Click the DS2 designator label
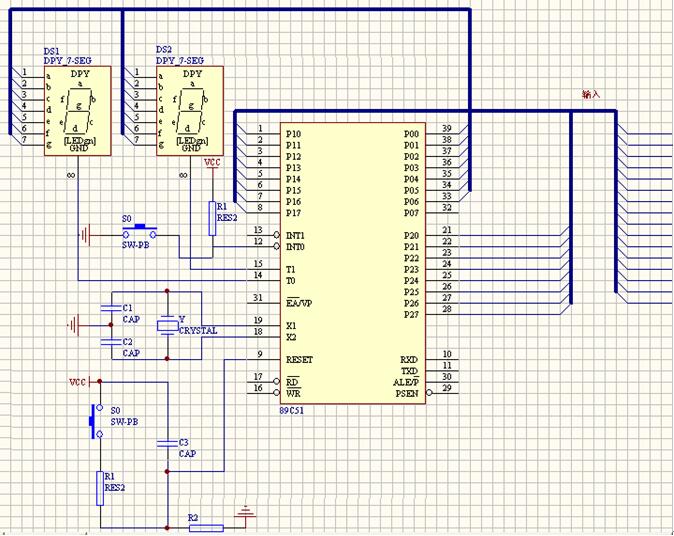 (x=164, y=50)
